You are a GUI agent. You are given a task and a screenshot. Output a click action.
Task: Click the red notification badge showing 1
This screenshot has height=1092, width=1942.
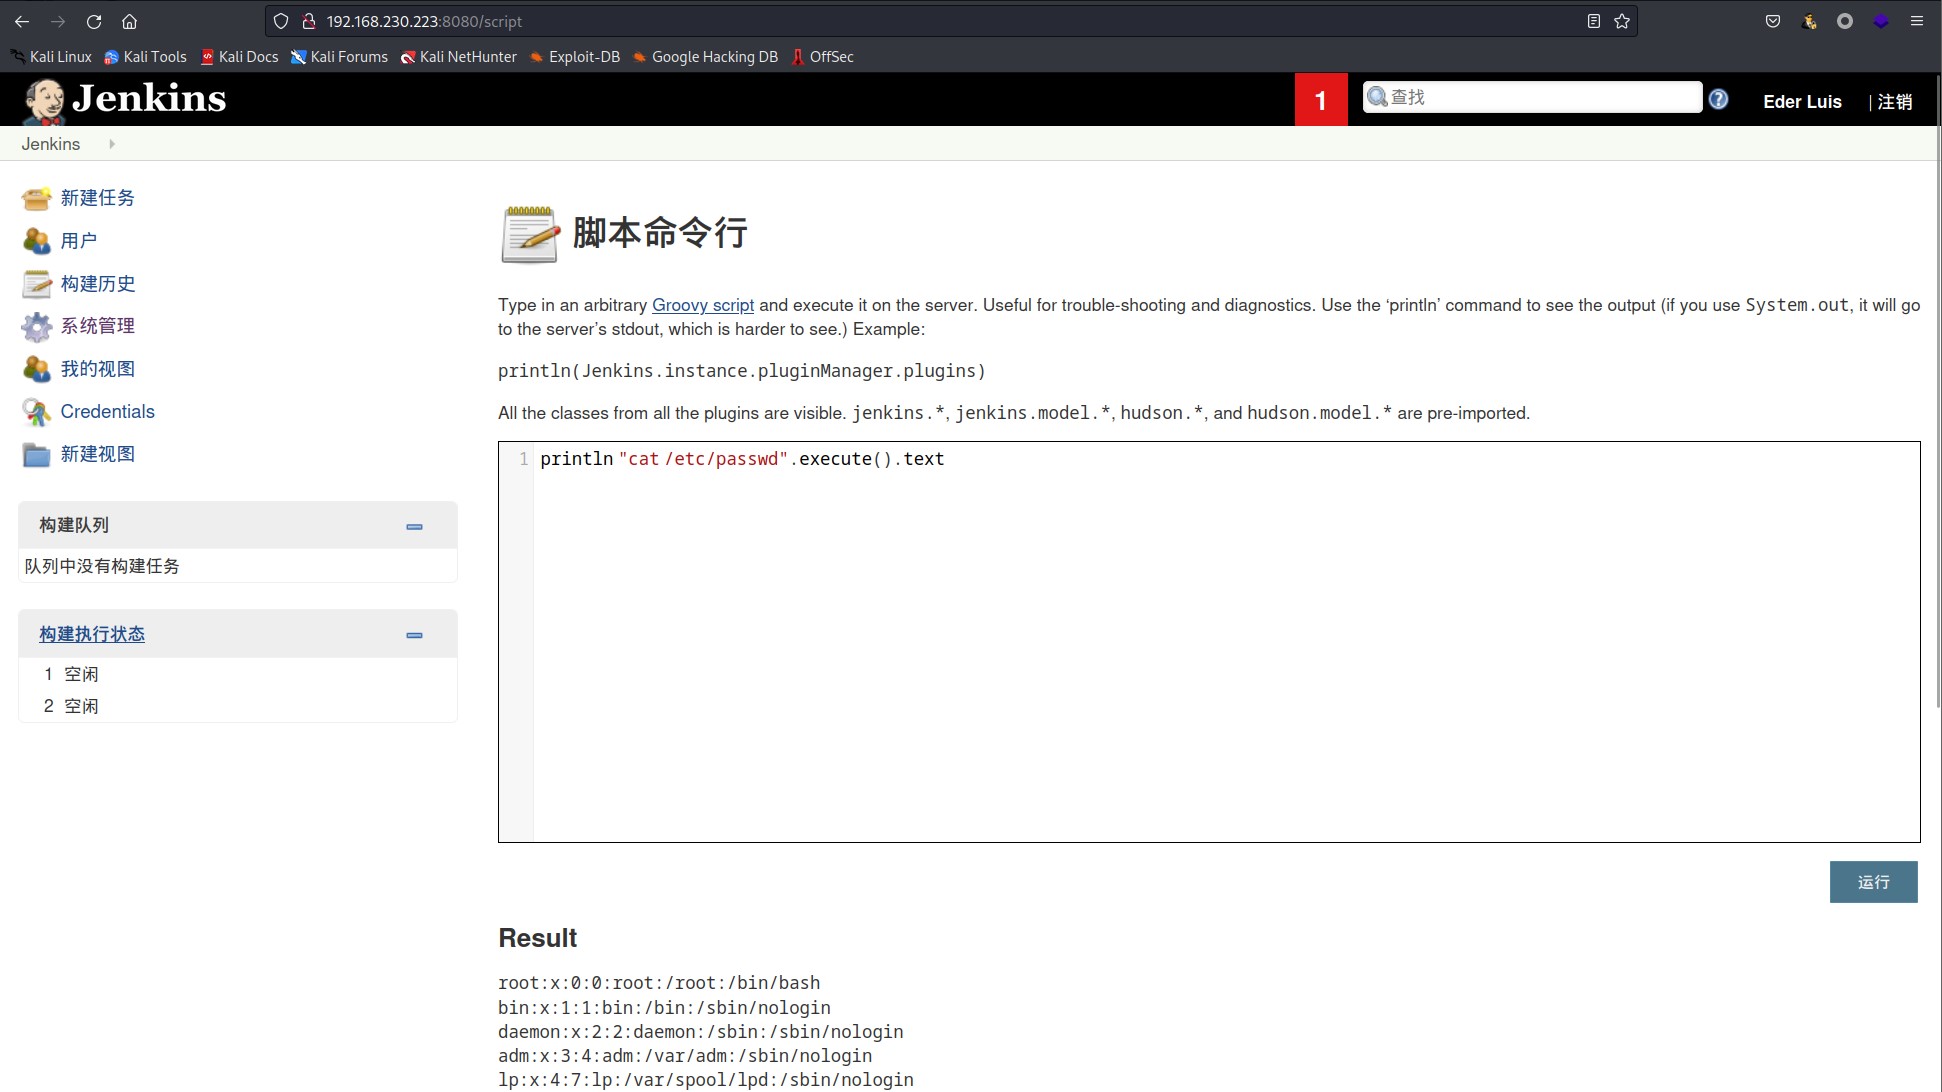click(1320, 100)
